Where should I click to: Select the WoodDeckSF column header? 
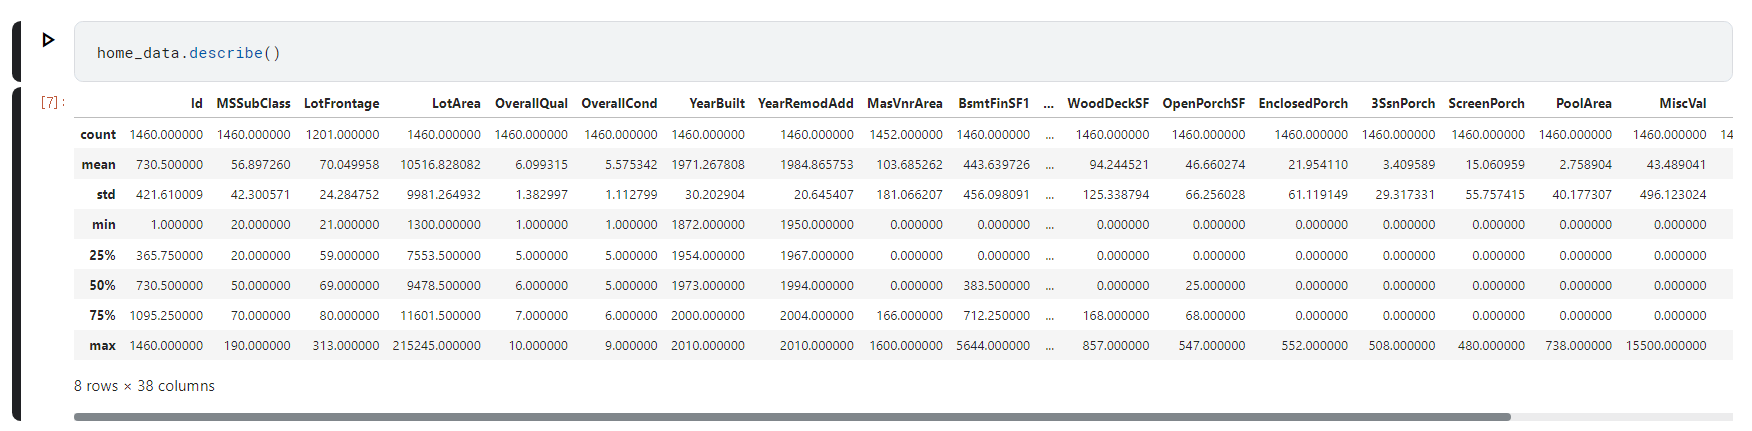tap(1108, 103)
